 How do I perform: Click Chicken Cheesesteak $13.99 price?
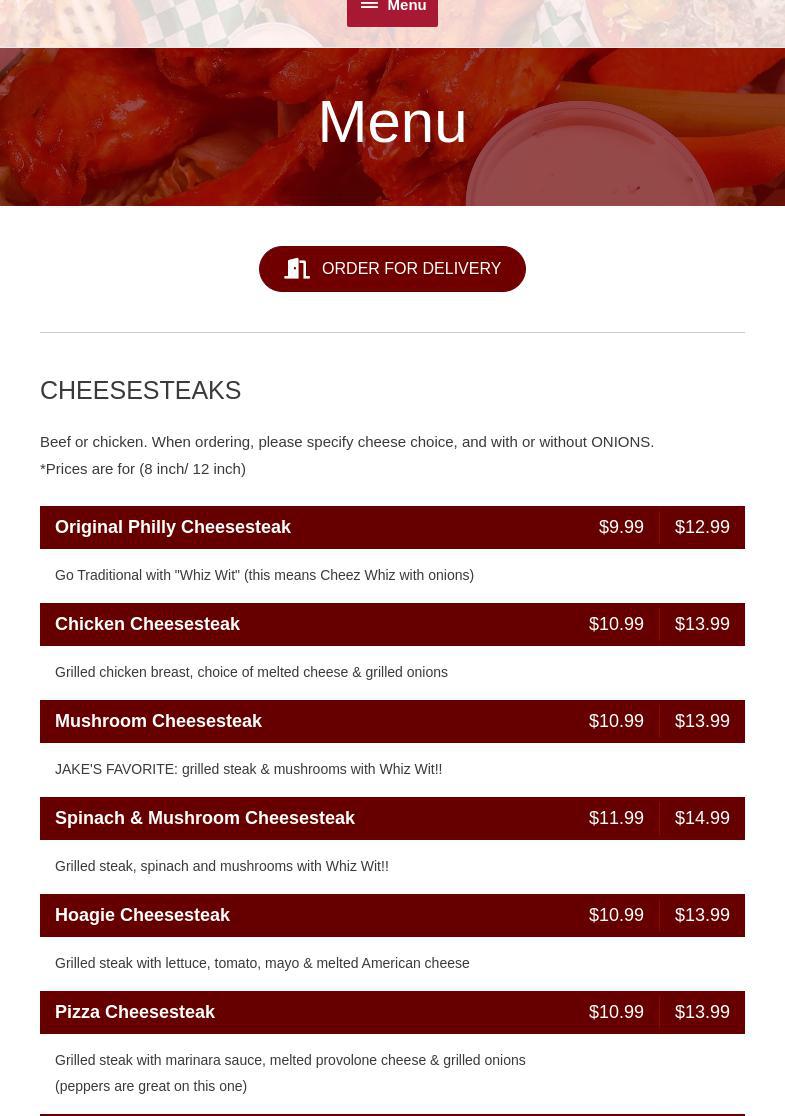pos(701,624)
